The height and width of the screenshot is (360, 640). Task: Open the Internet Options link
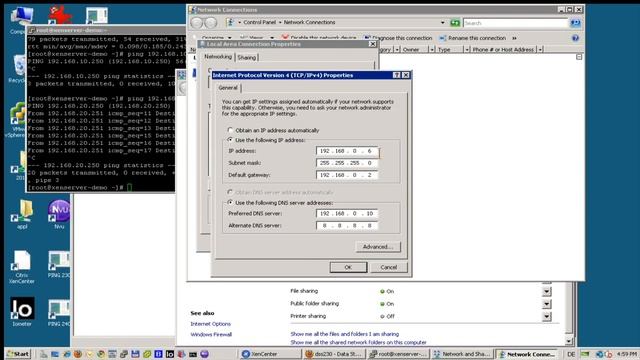[211, 324]
